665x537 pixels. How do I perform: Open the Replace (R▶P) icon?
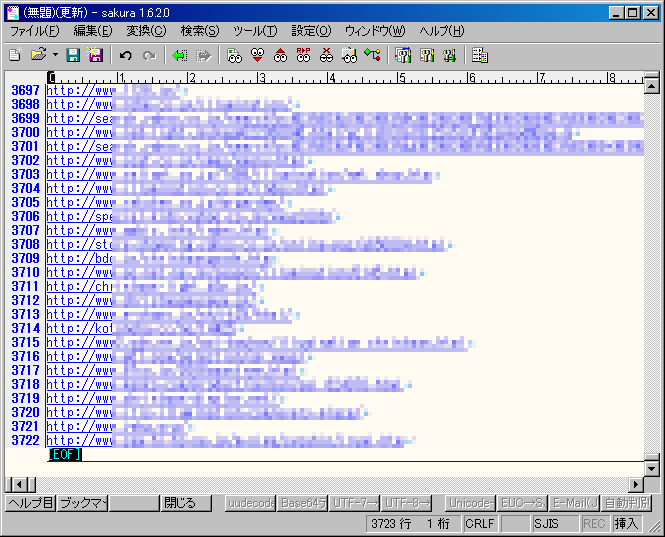click(x=303, y=55)
